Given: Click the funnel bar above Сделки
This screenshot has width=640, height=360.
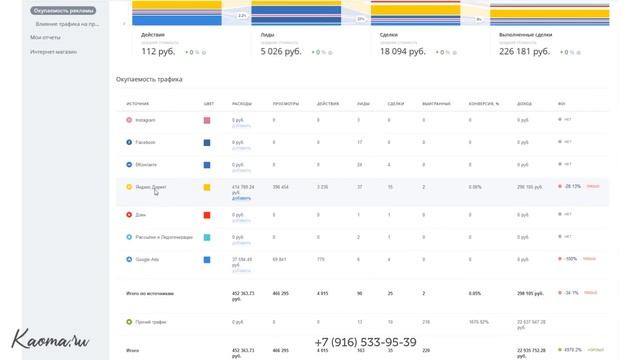Looking at the screenshot, I should (416, 13).
